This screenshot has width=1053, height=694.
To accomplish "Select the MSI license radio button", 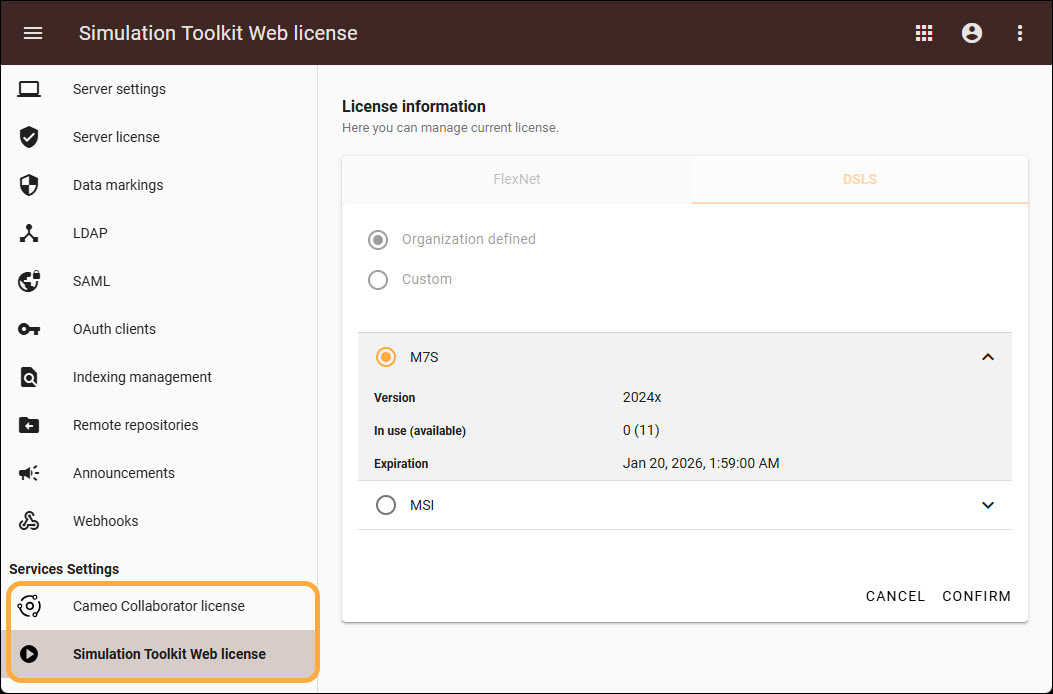I will 386,506.
